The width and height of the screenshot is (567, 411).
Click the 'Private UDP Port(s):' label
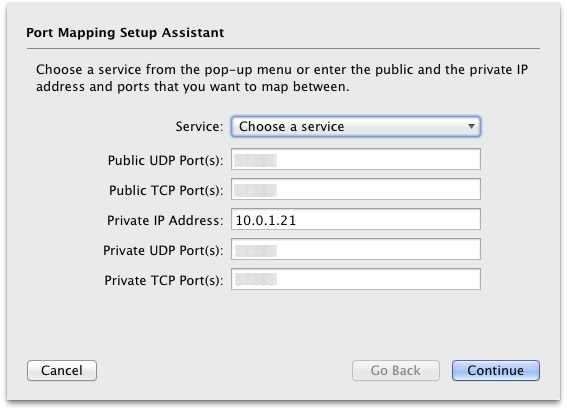(x=163, y=251)
